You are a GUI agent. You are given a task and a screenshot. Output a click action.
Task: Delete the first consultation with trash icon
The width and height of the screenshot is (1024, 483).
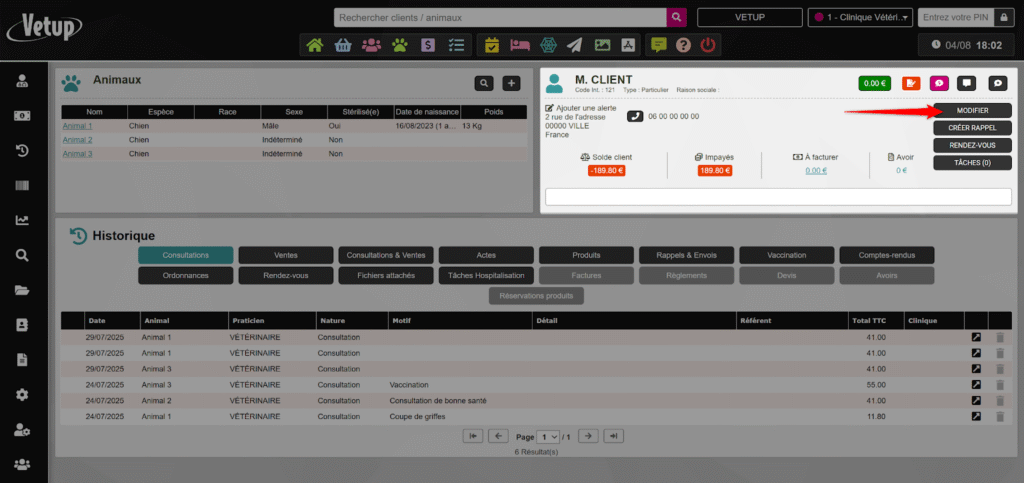click(x=1000, y=338)
